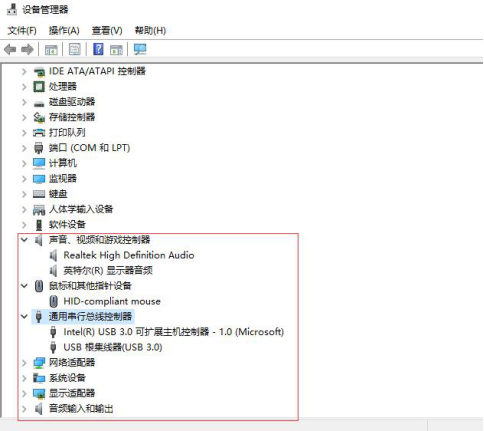This screenshot has width=484, height=431.
Task: Expand the 监视器 node chevron
Action: (x=24, y=179)
